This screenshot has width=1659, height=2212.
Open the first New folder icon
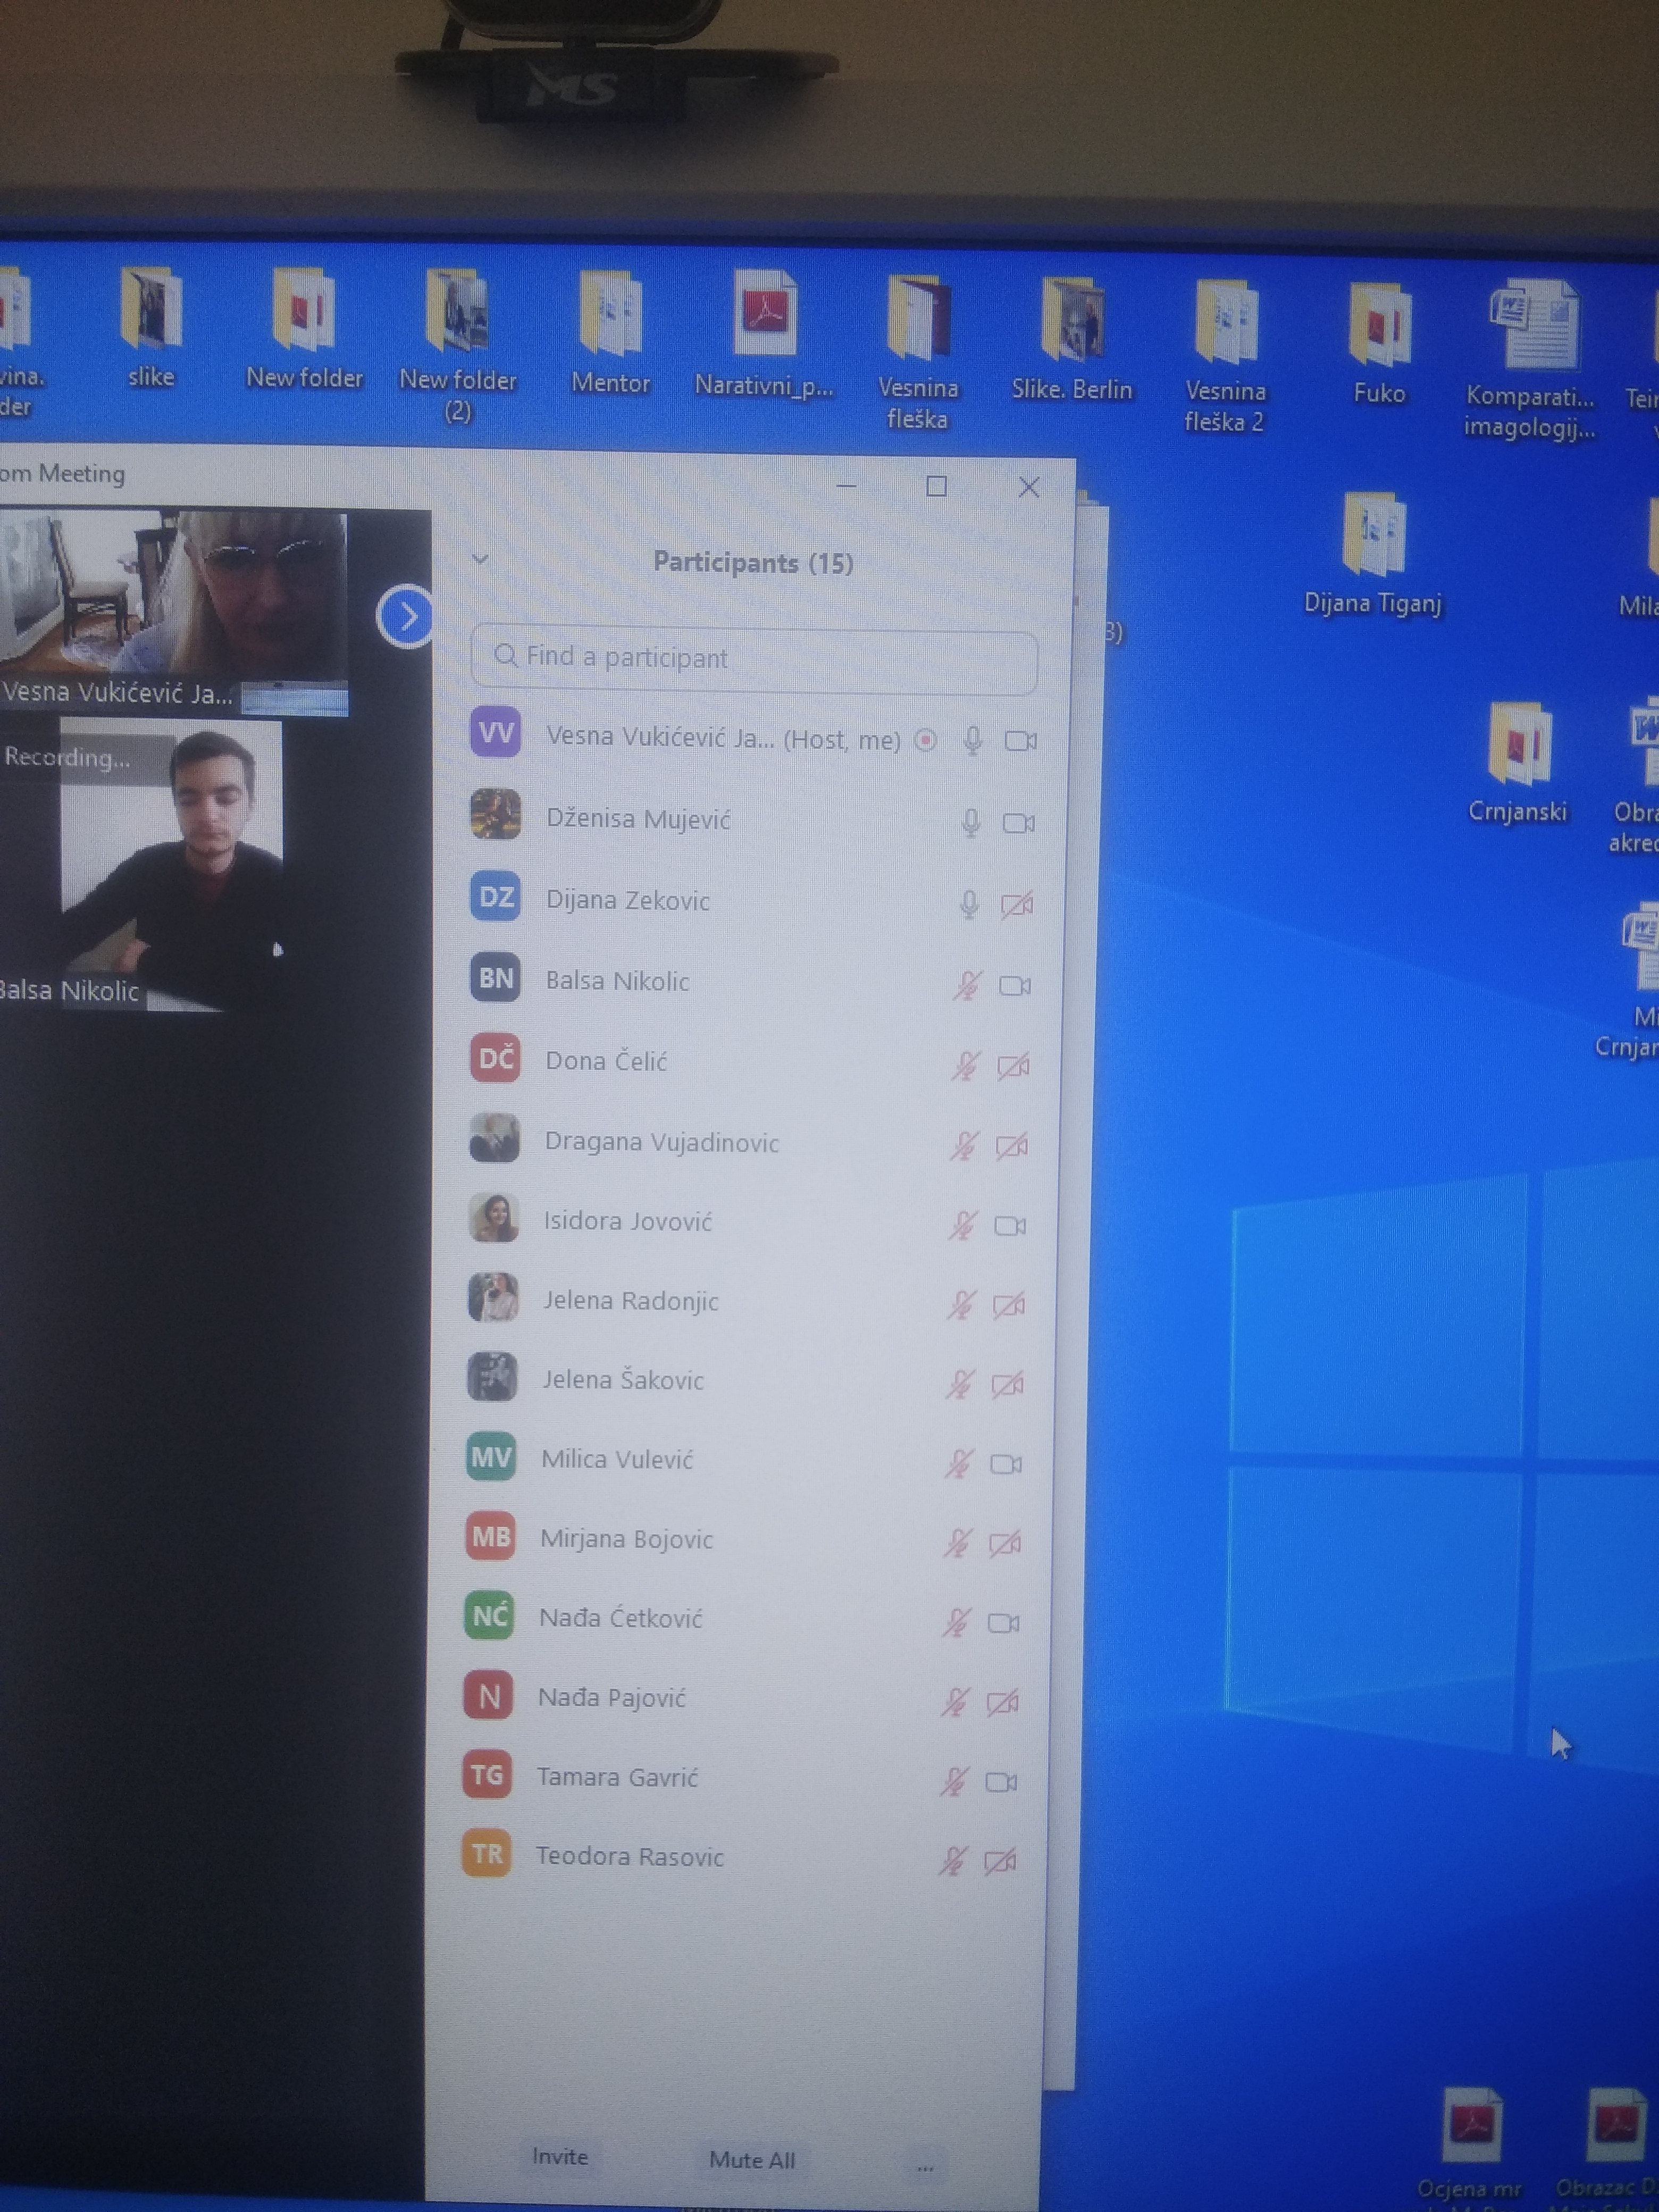click(304, 327)
